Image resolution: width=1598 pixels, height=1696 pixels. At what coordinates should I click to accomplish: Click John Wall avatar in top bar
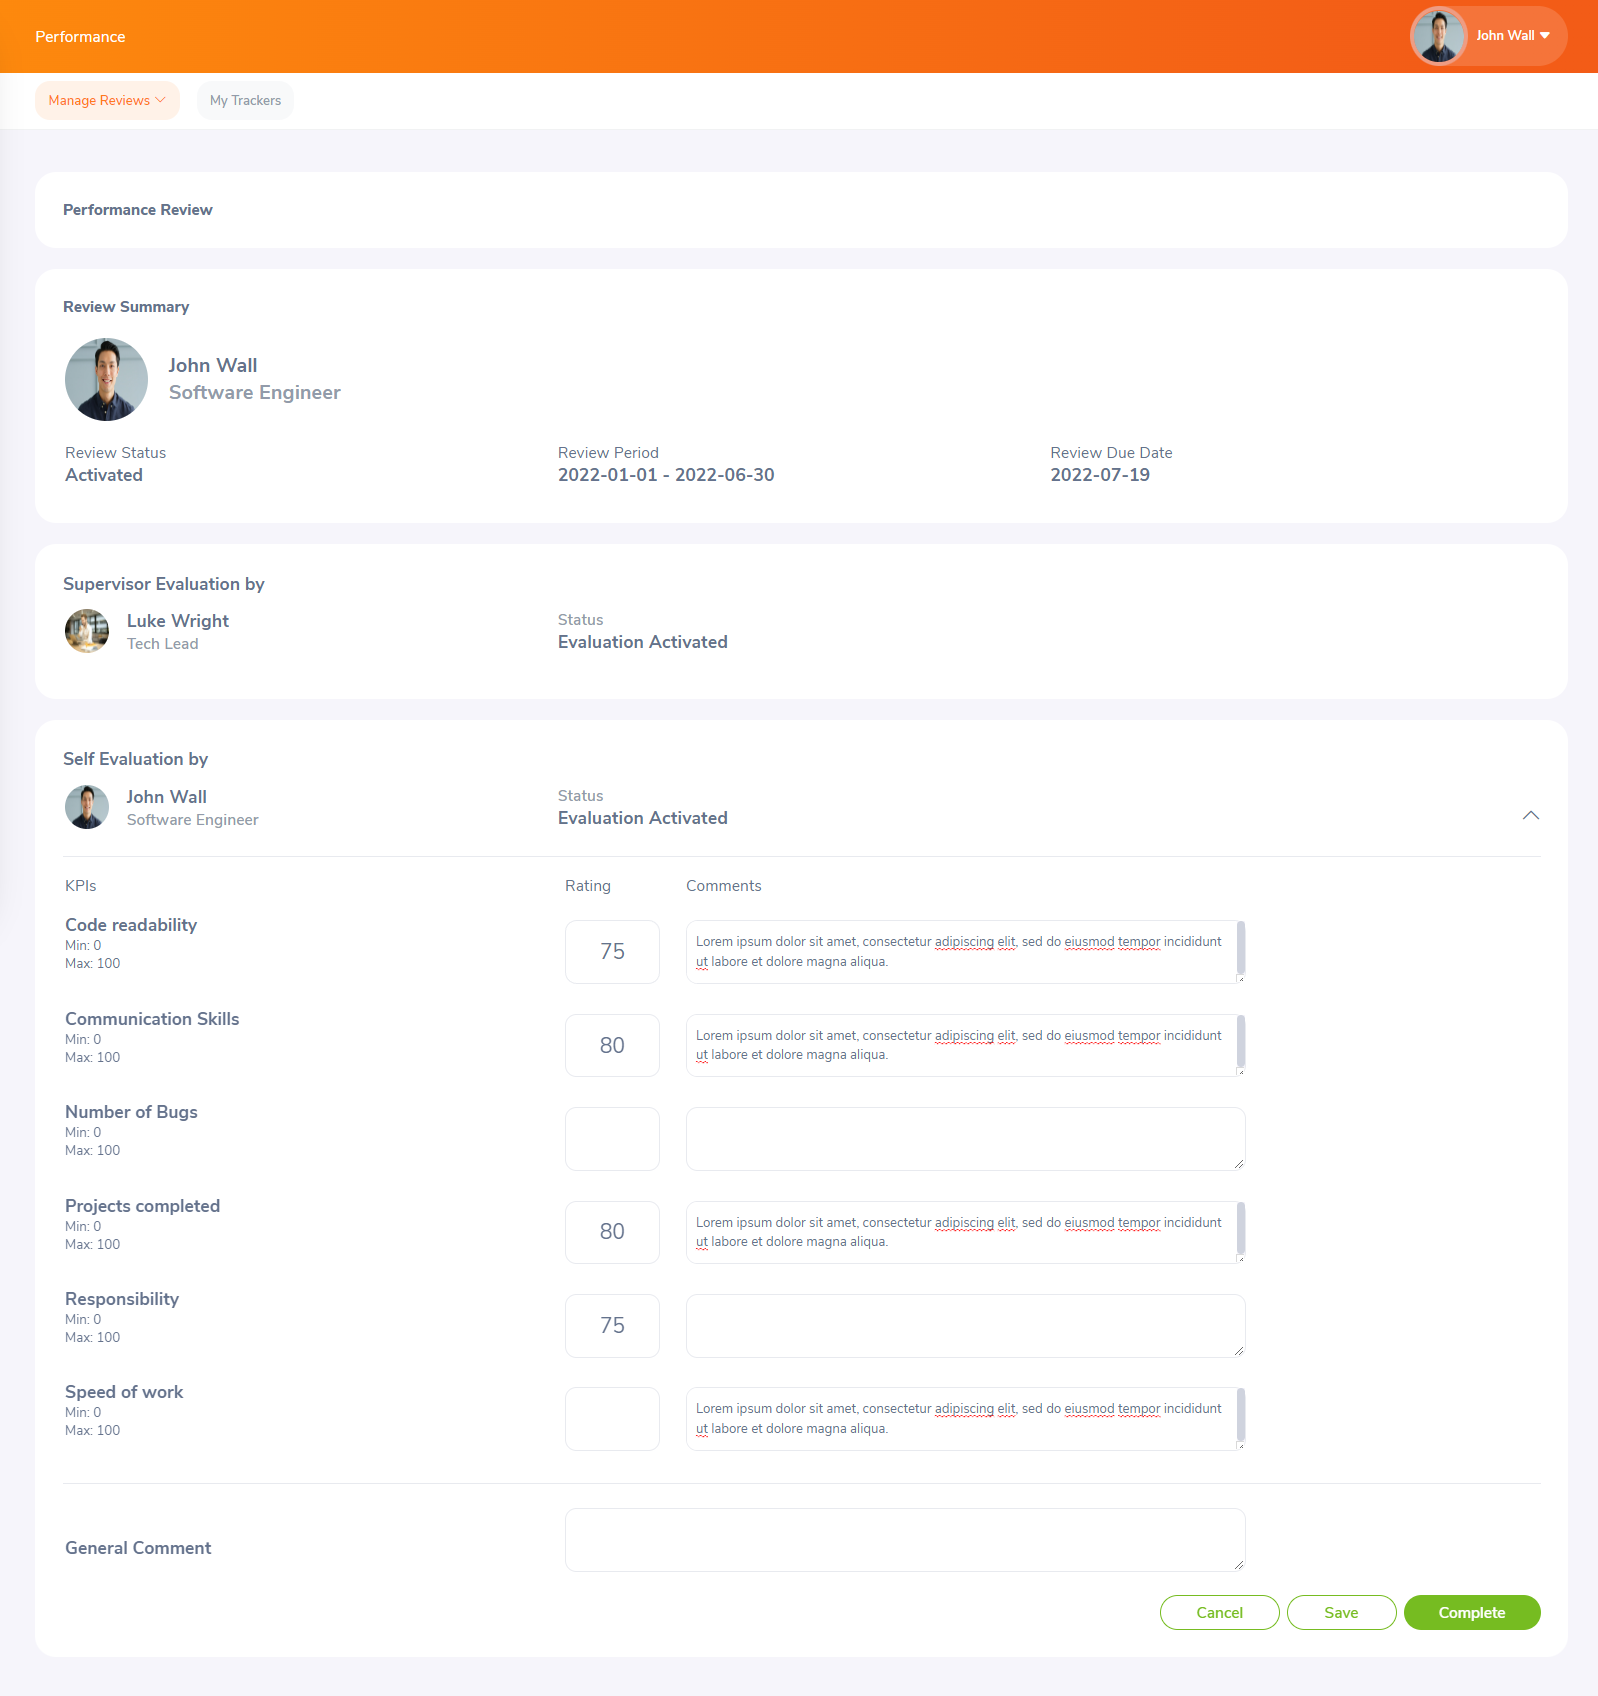pyautogui.click(x=1438, y=36)
